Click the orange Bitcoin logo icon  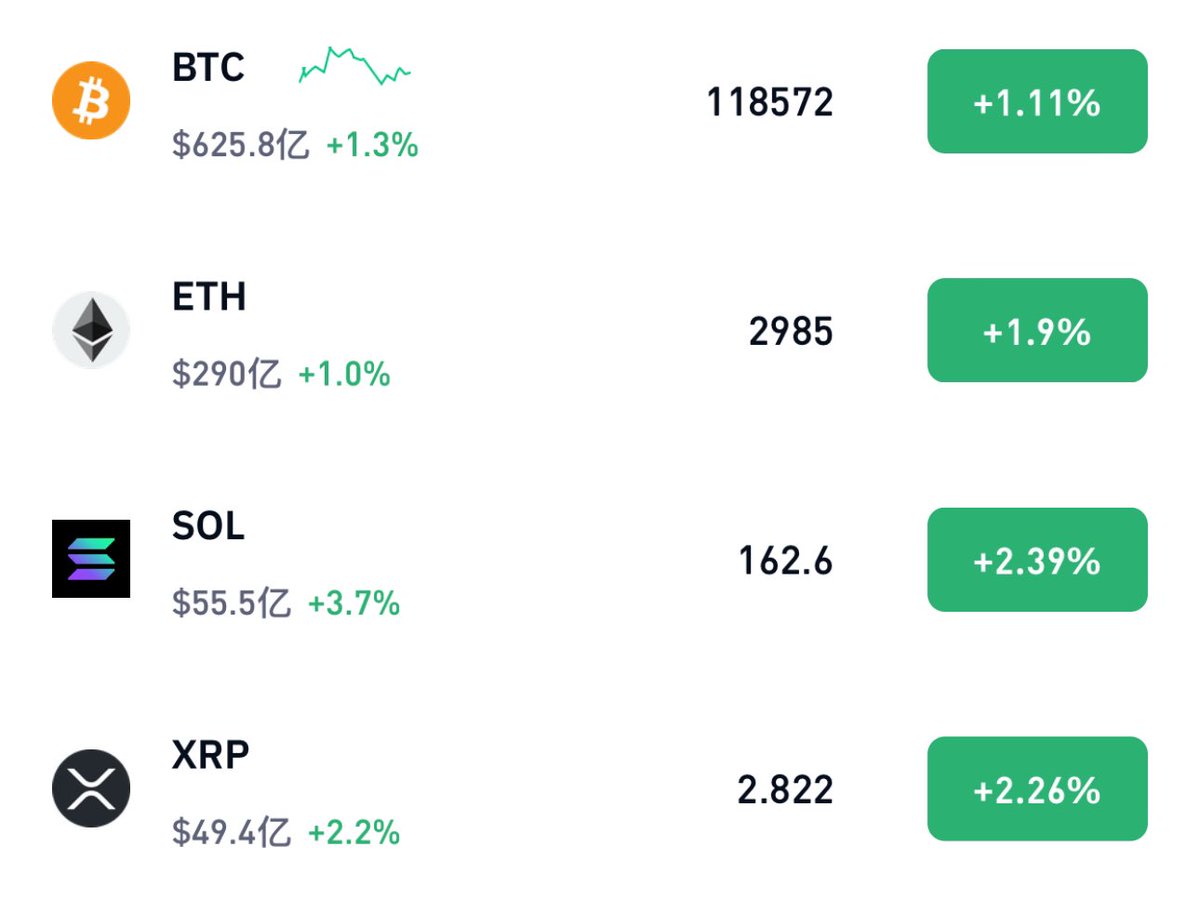coord(91,100)
